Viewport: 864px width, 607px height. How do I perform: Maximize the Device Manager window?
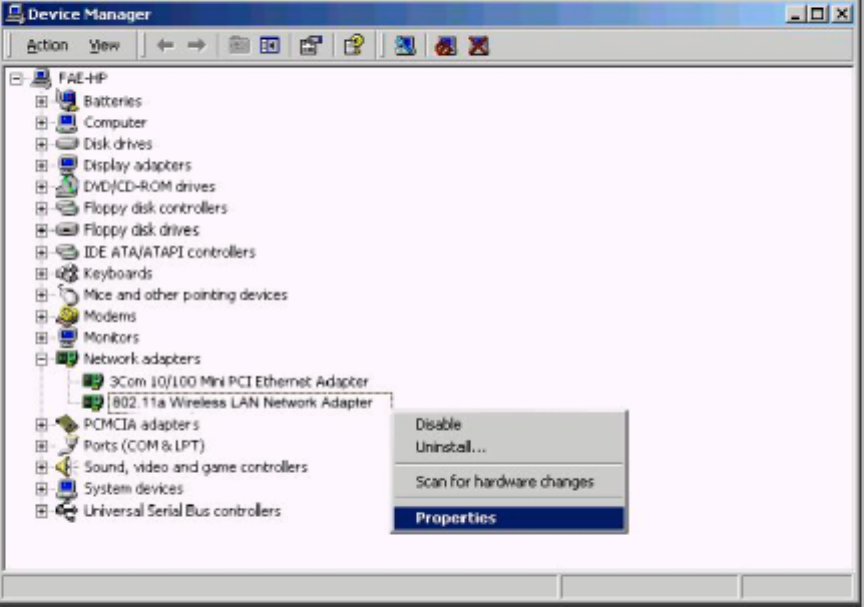(817, 14)
